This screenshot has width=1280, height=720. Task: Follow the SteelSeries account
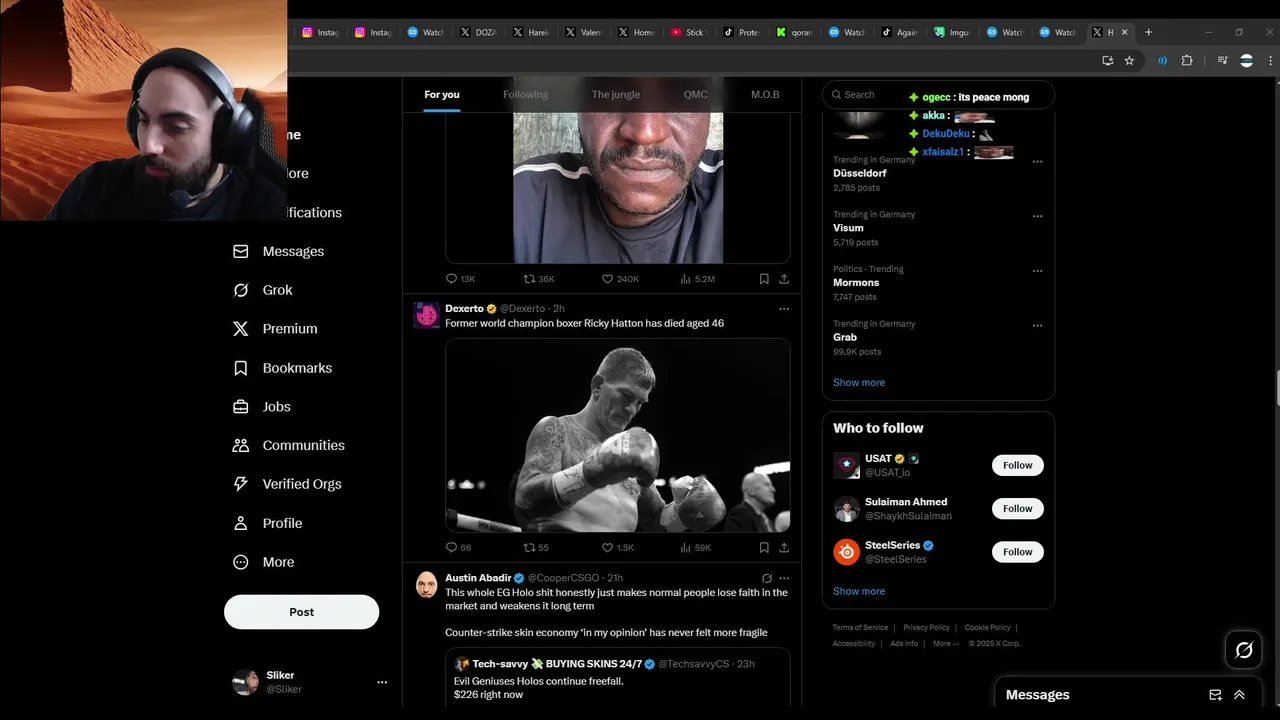[1018, 552]
